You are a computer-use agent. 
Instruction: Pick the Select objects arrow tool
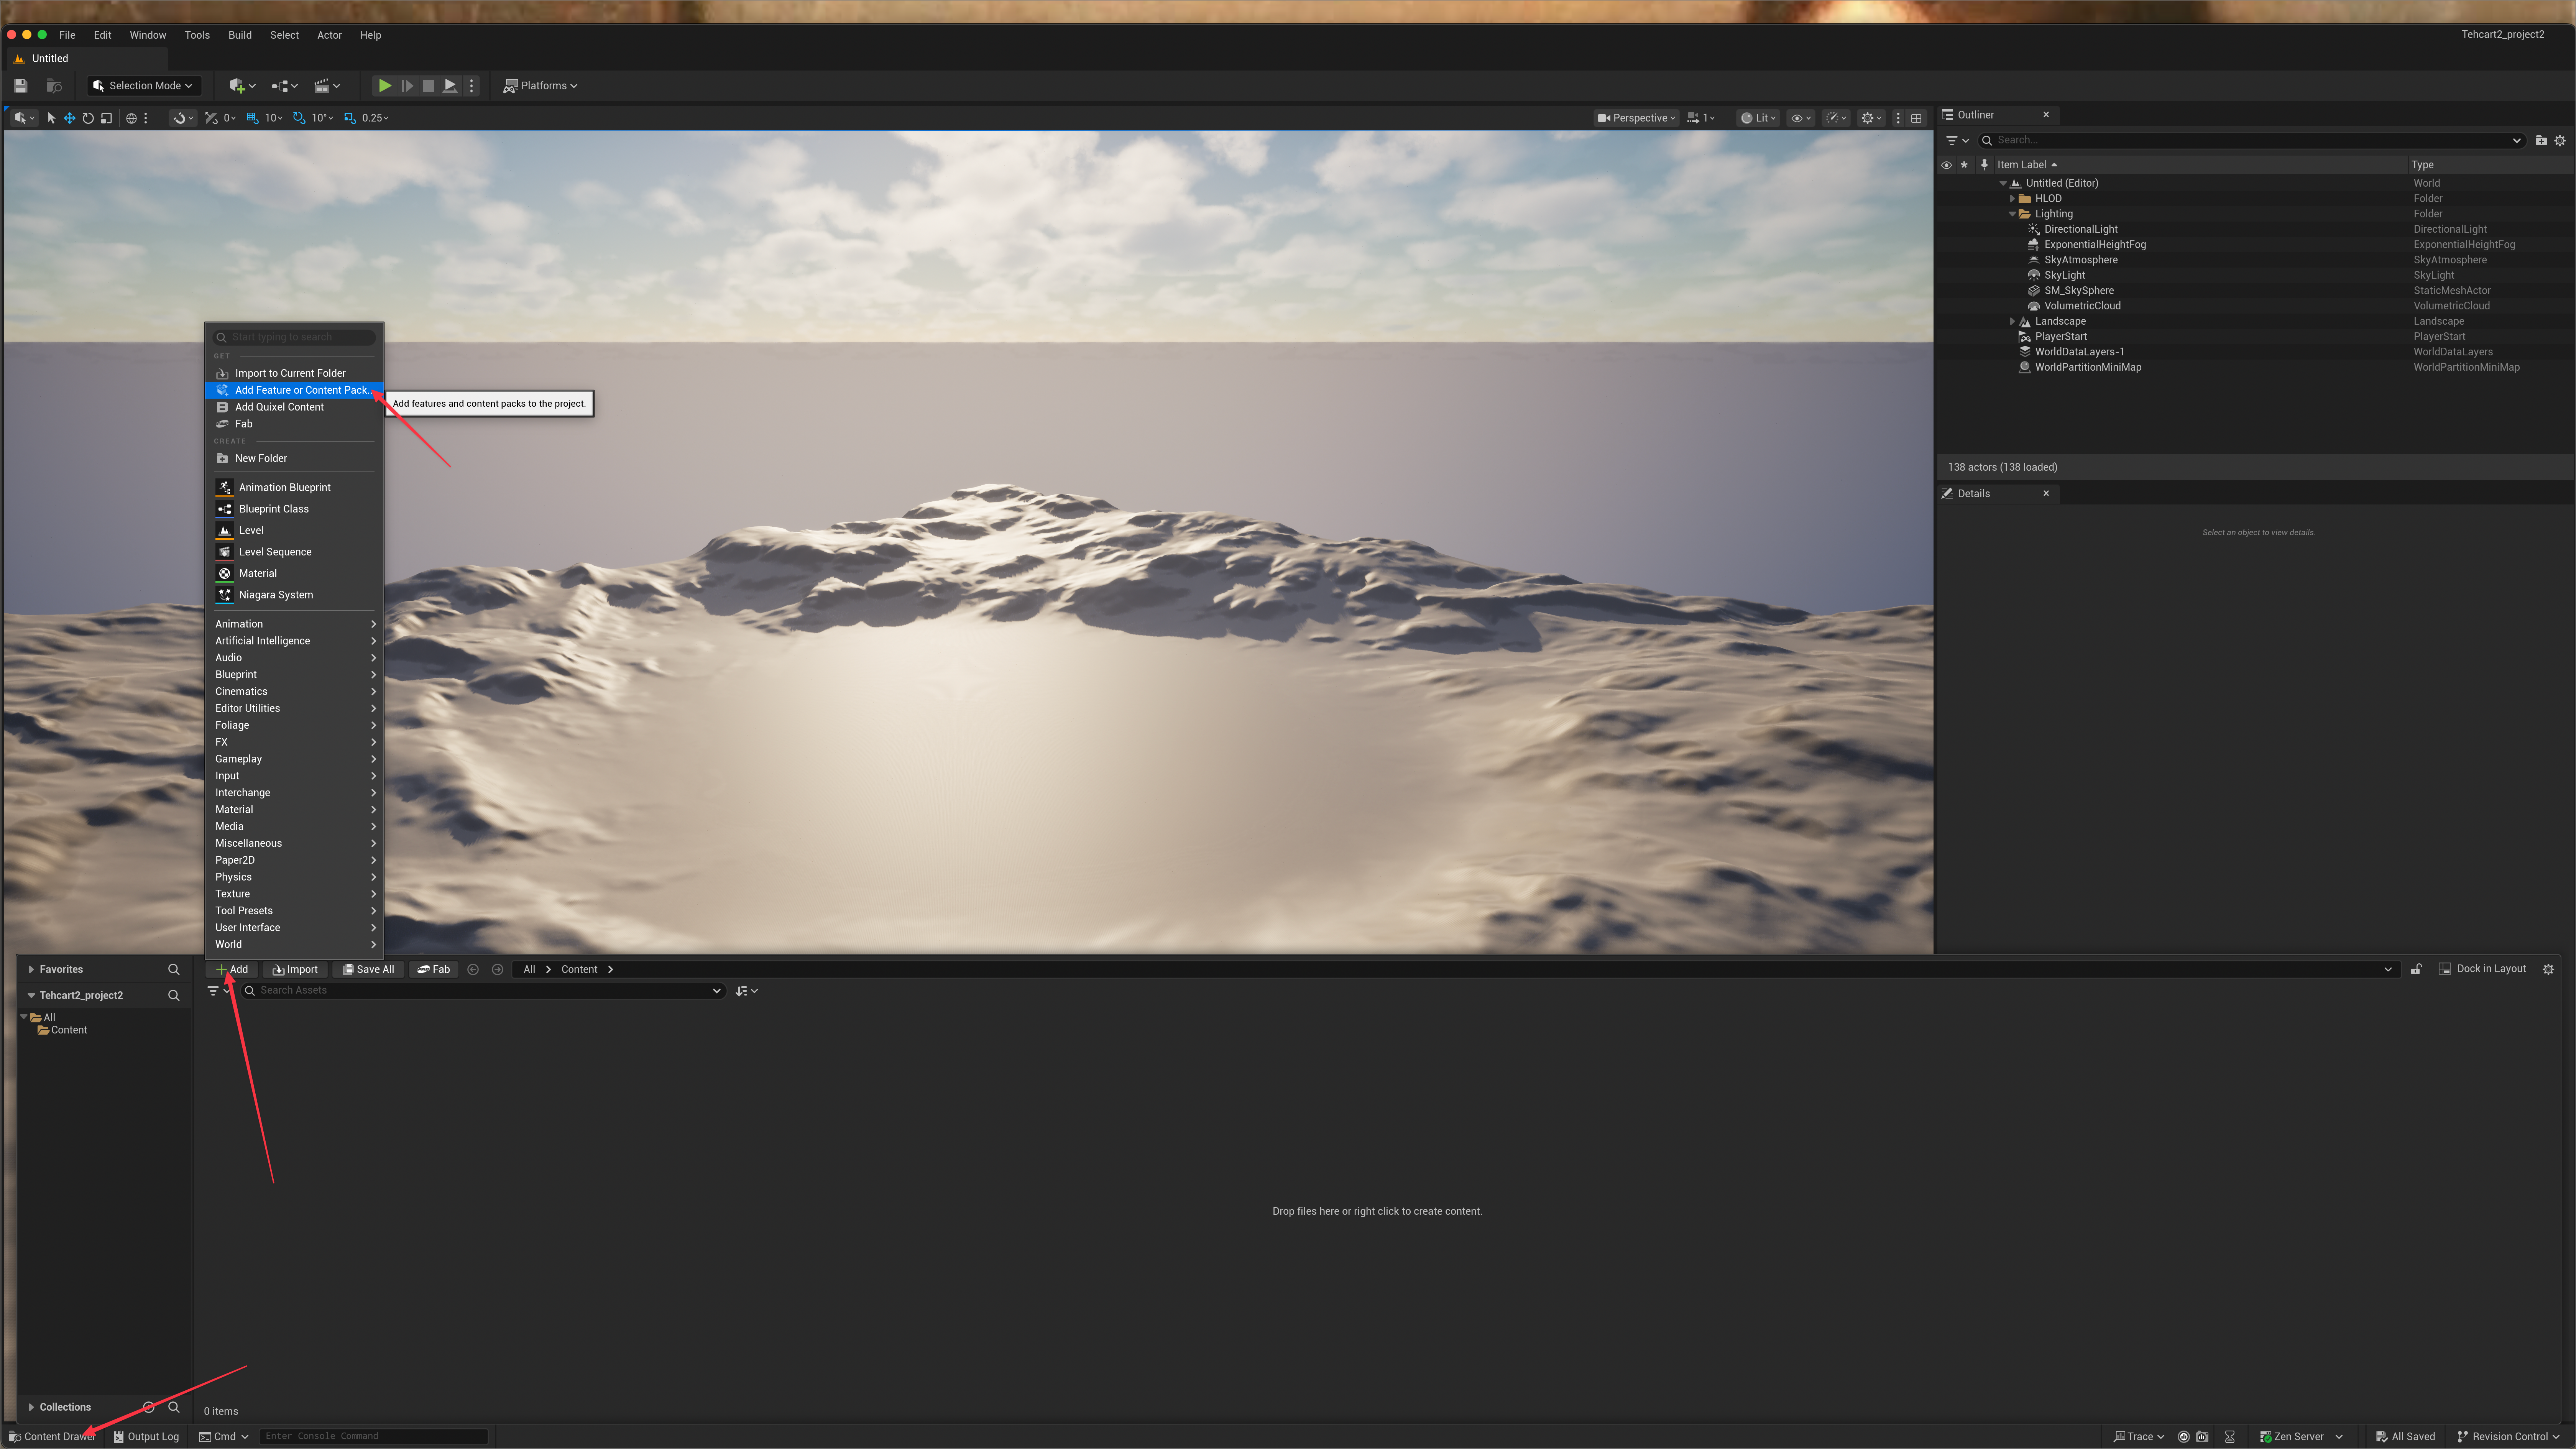point(52,118)
